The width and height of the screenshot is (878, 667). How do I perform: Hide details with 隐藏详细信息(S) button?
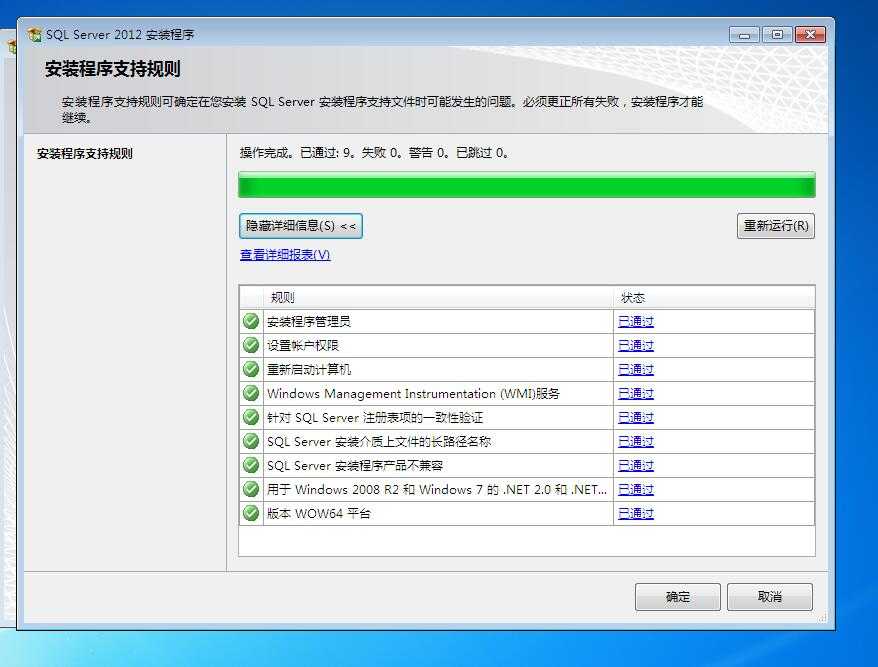pos(301,226)
